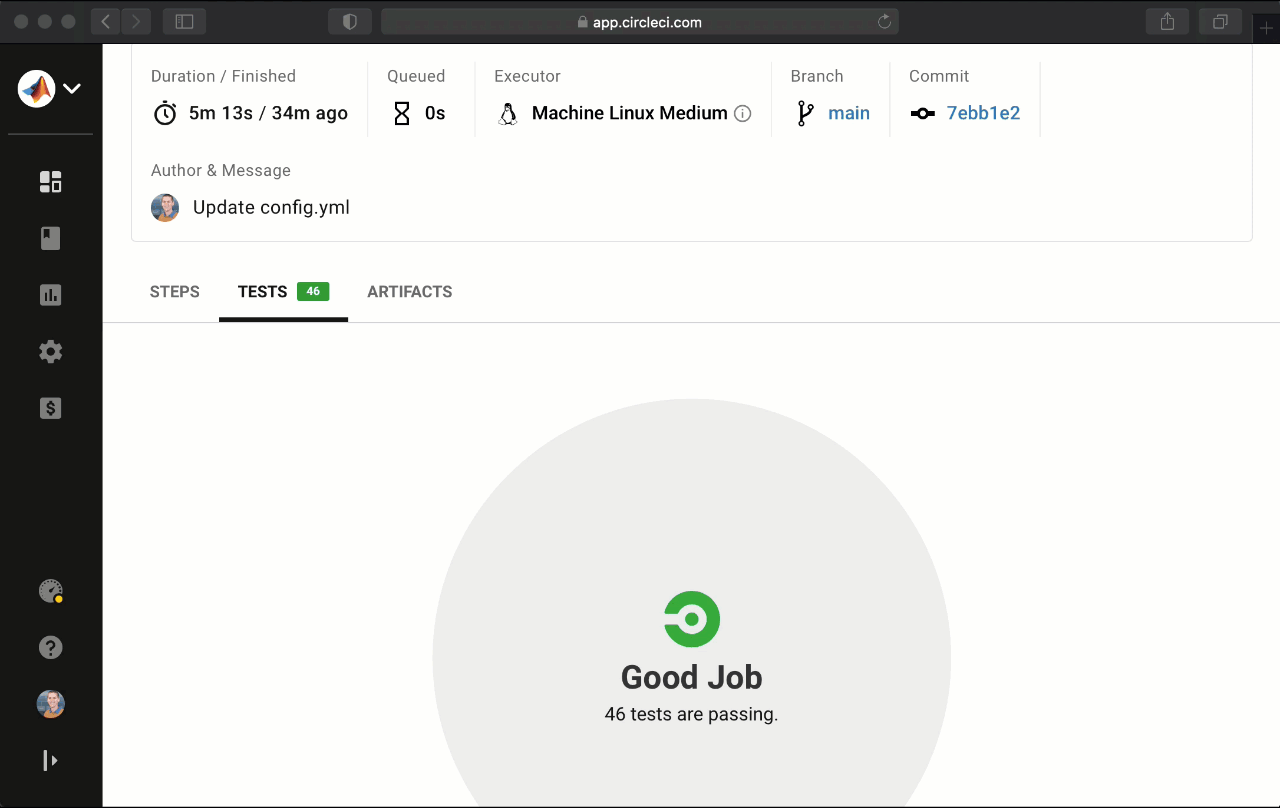Click the status gauge icon in sidebar
Image resolution: width=1280 pixels, height=808 pixels.
pyautogui.click(x=50, y=591)
